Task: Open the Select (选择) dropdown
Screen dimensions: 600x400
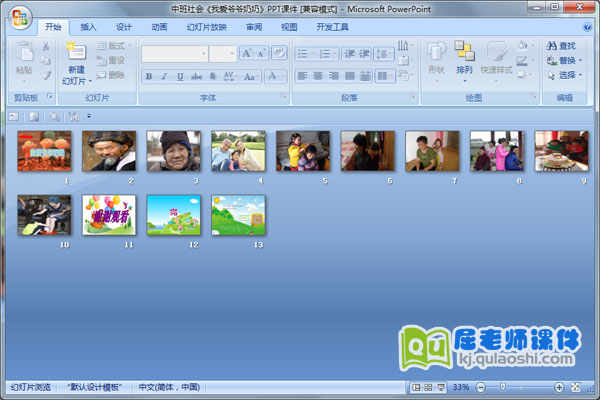Action: click(x=582, y=75)
